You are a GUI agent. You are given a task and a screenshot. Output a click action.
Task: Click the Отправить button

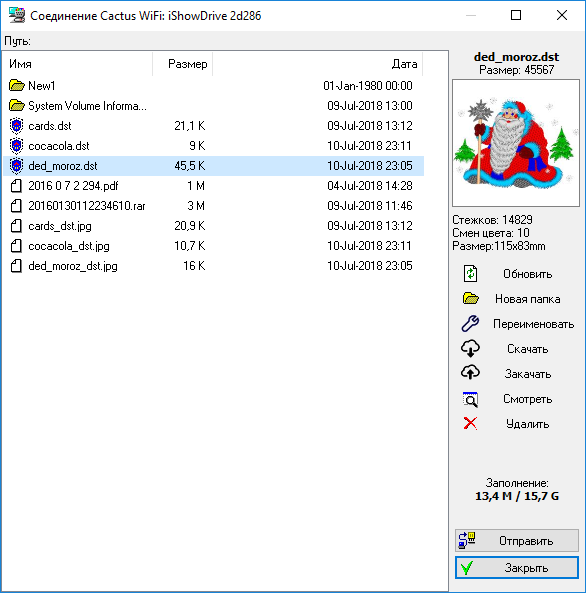(x=516, y=540)
